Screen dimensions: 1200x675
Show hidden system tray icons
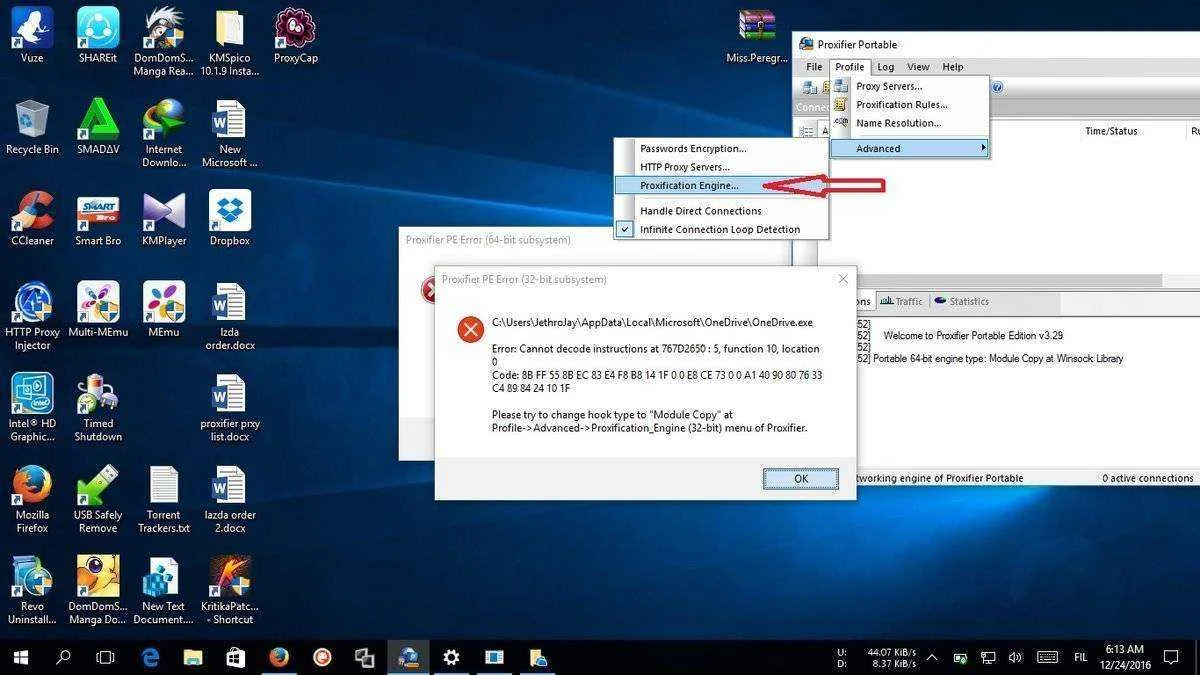[932, 657]
